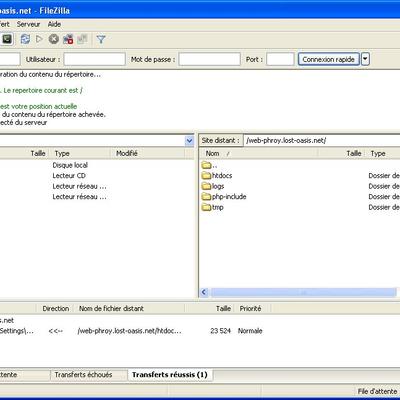Click the Normale priority value
Image resolution: width=400 pixels, height=400 pixels.
pos(250,331)
